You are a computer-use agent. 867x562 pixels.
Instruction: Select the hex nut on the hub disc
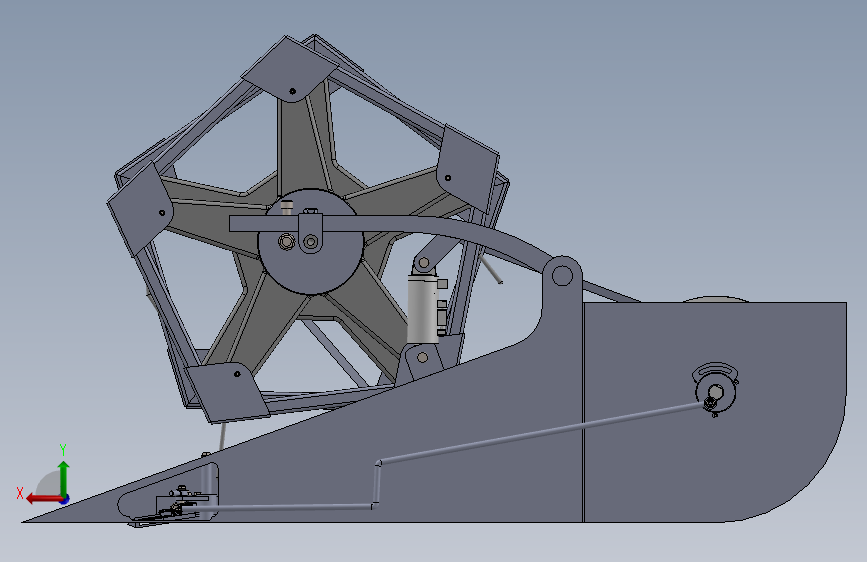286,242
